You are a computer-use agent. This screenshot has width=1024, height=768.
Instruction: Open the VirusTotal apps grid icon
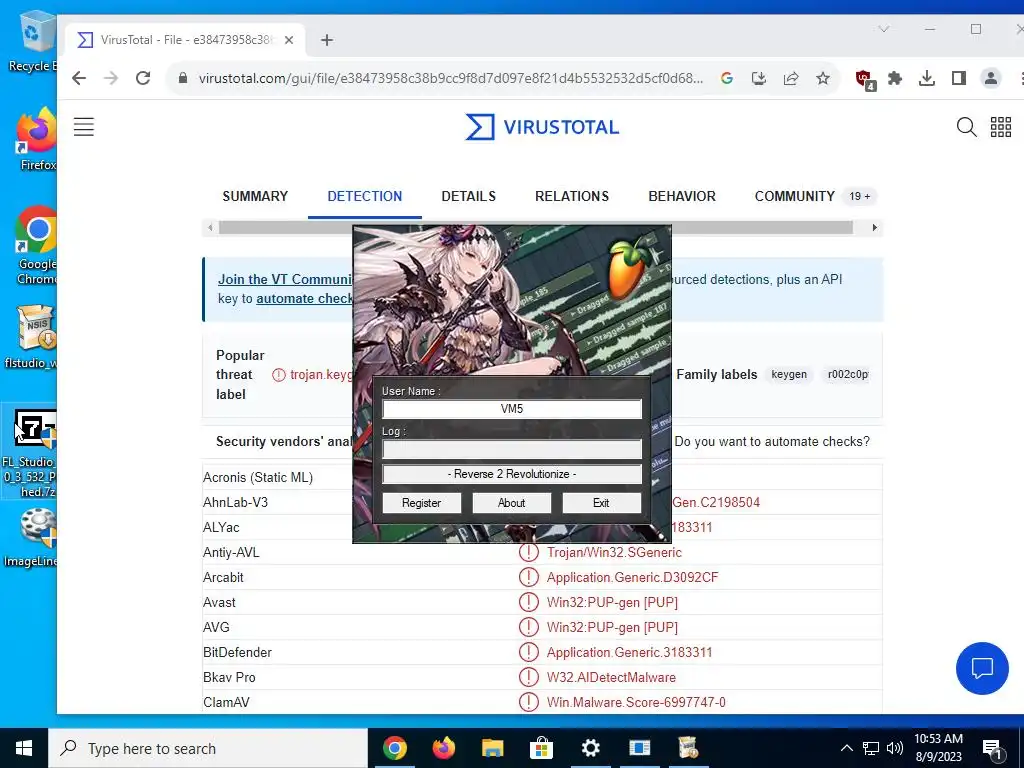tap(1000, 127)
